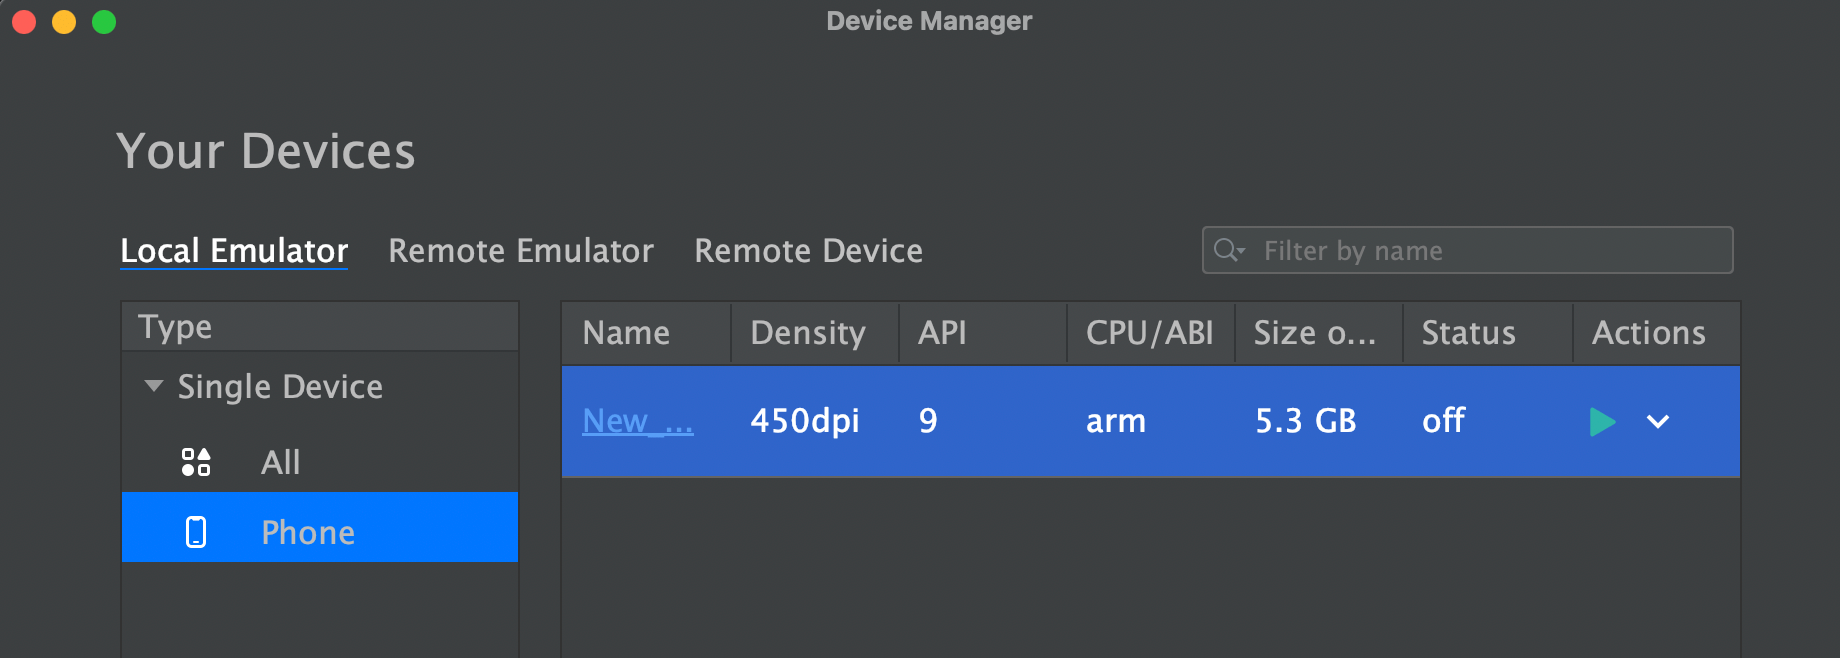
Task: Sort by the Size on disk column
Action: (x=1314, y=333)
